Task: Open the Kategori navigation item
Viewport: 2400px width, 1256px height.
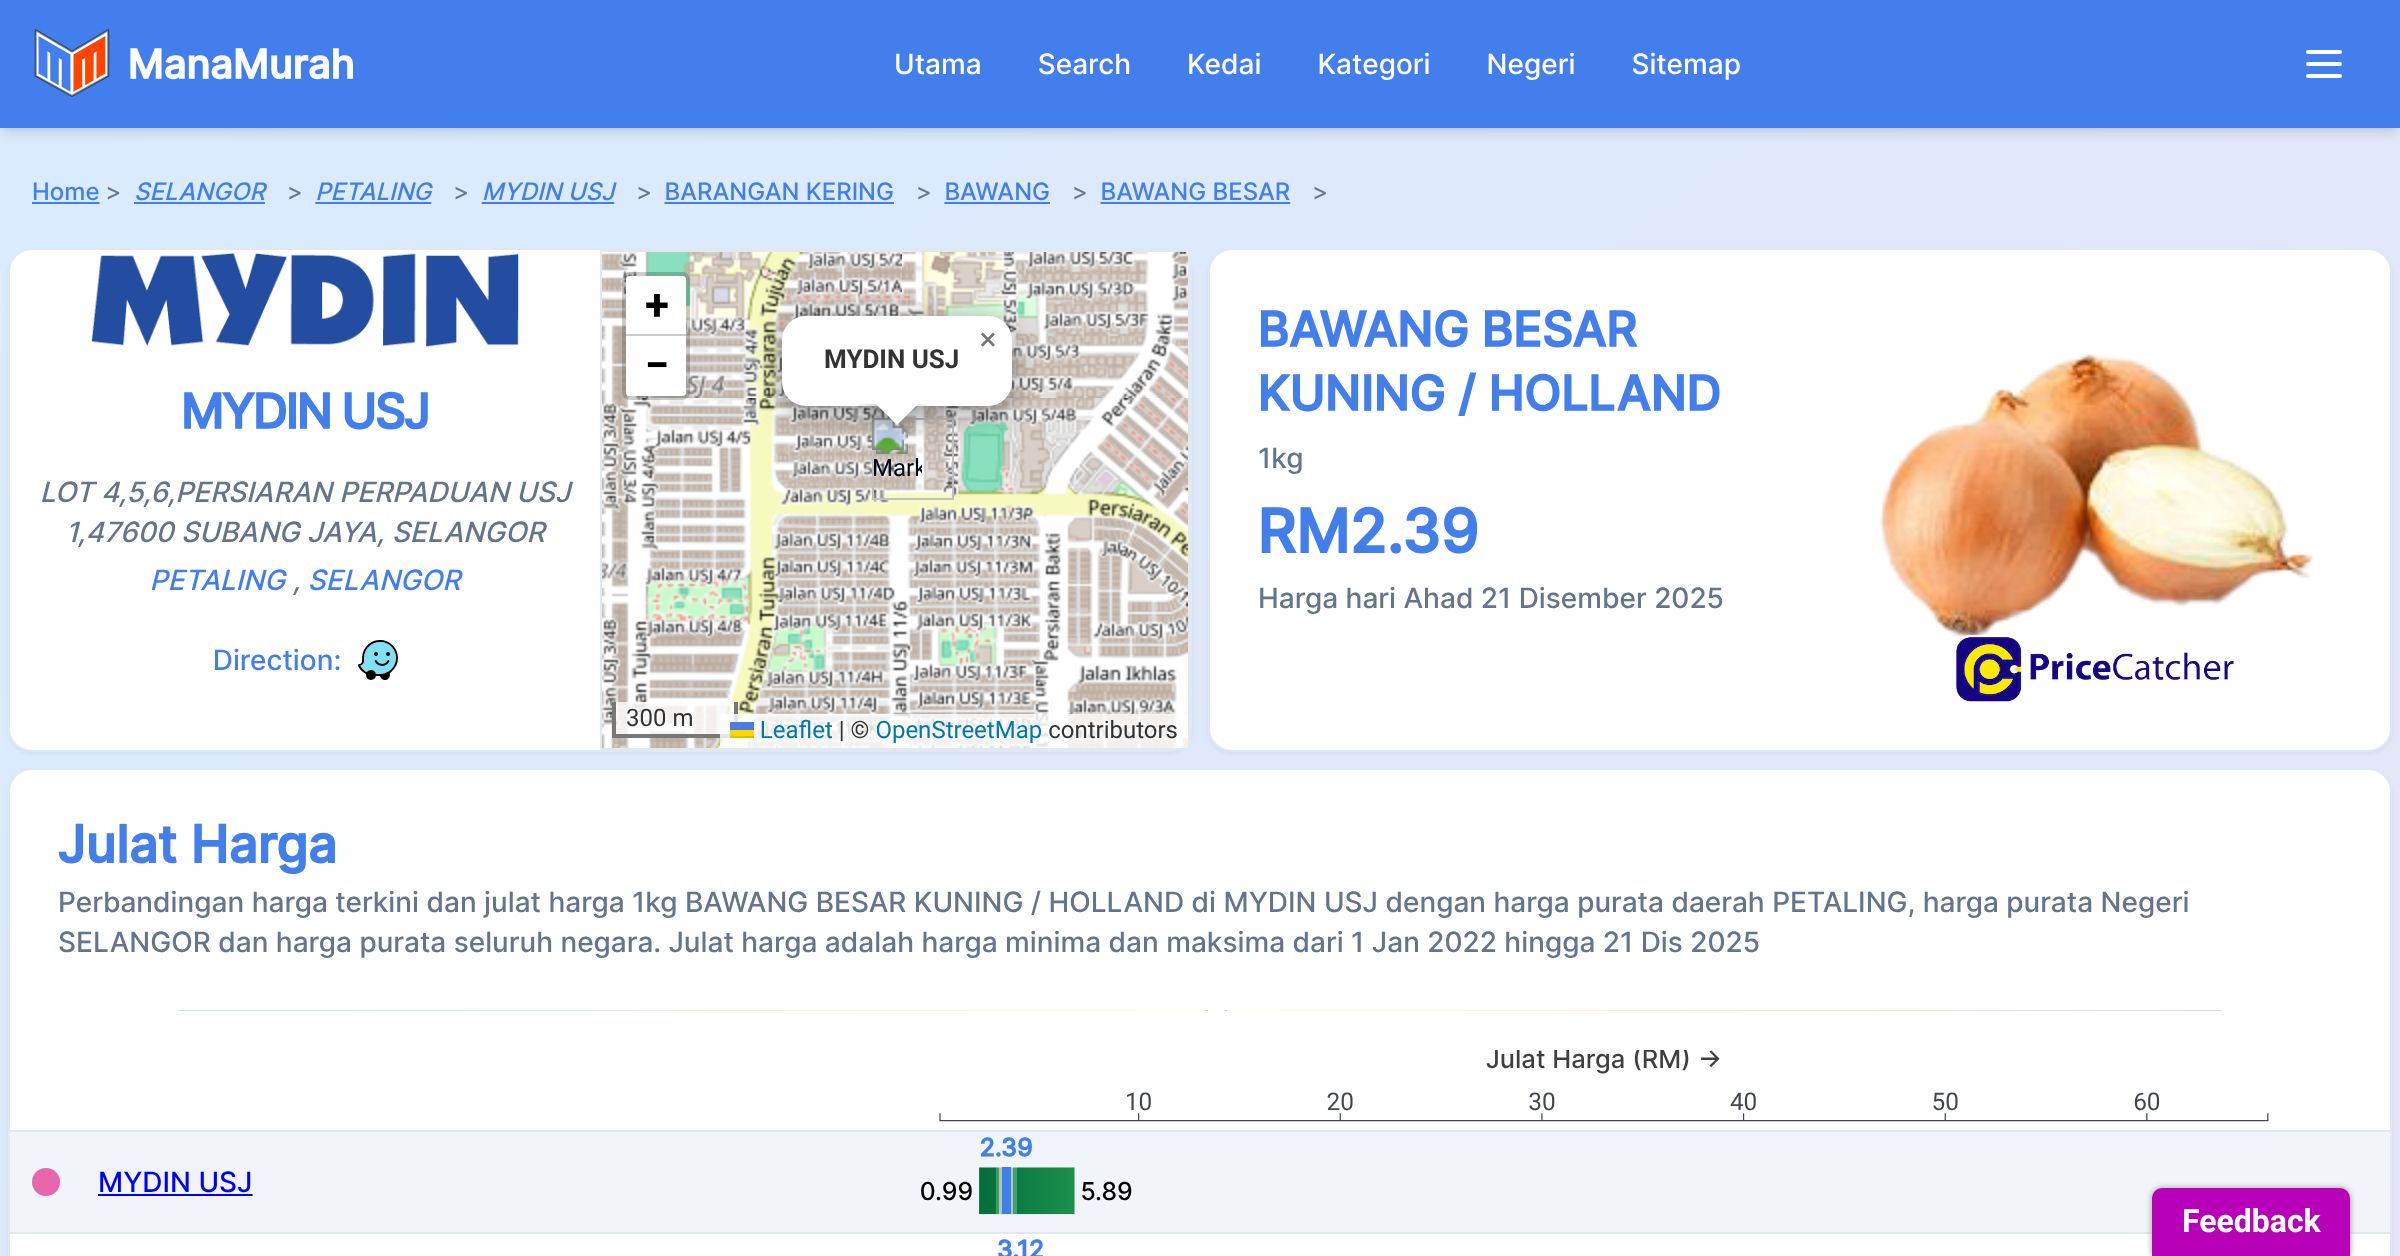Action: tap(1373, 64)
